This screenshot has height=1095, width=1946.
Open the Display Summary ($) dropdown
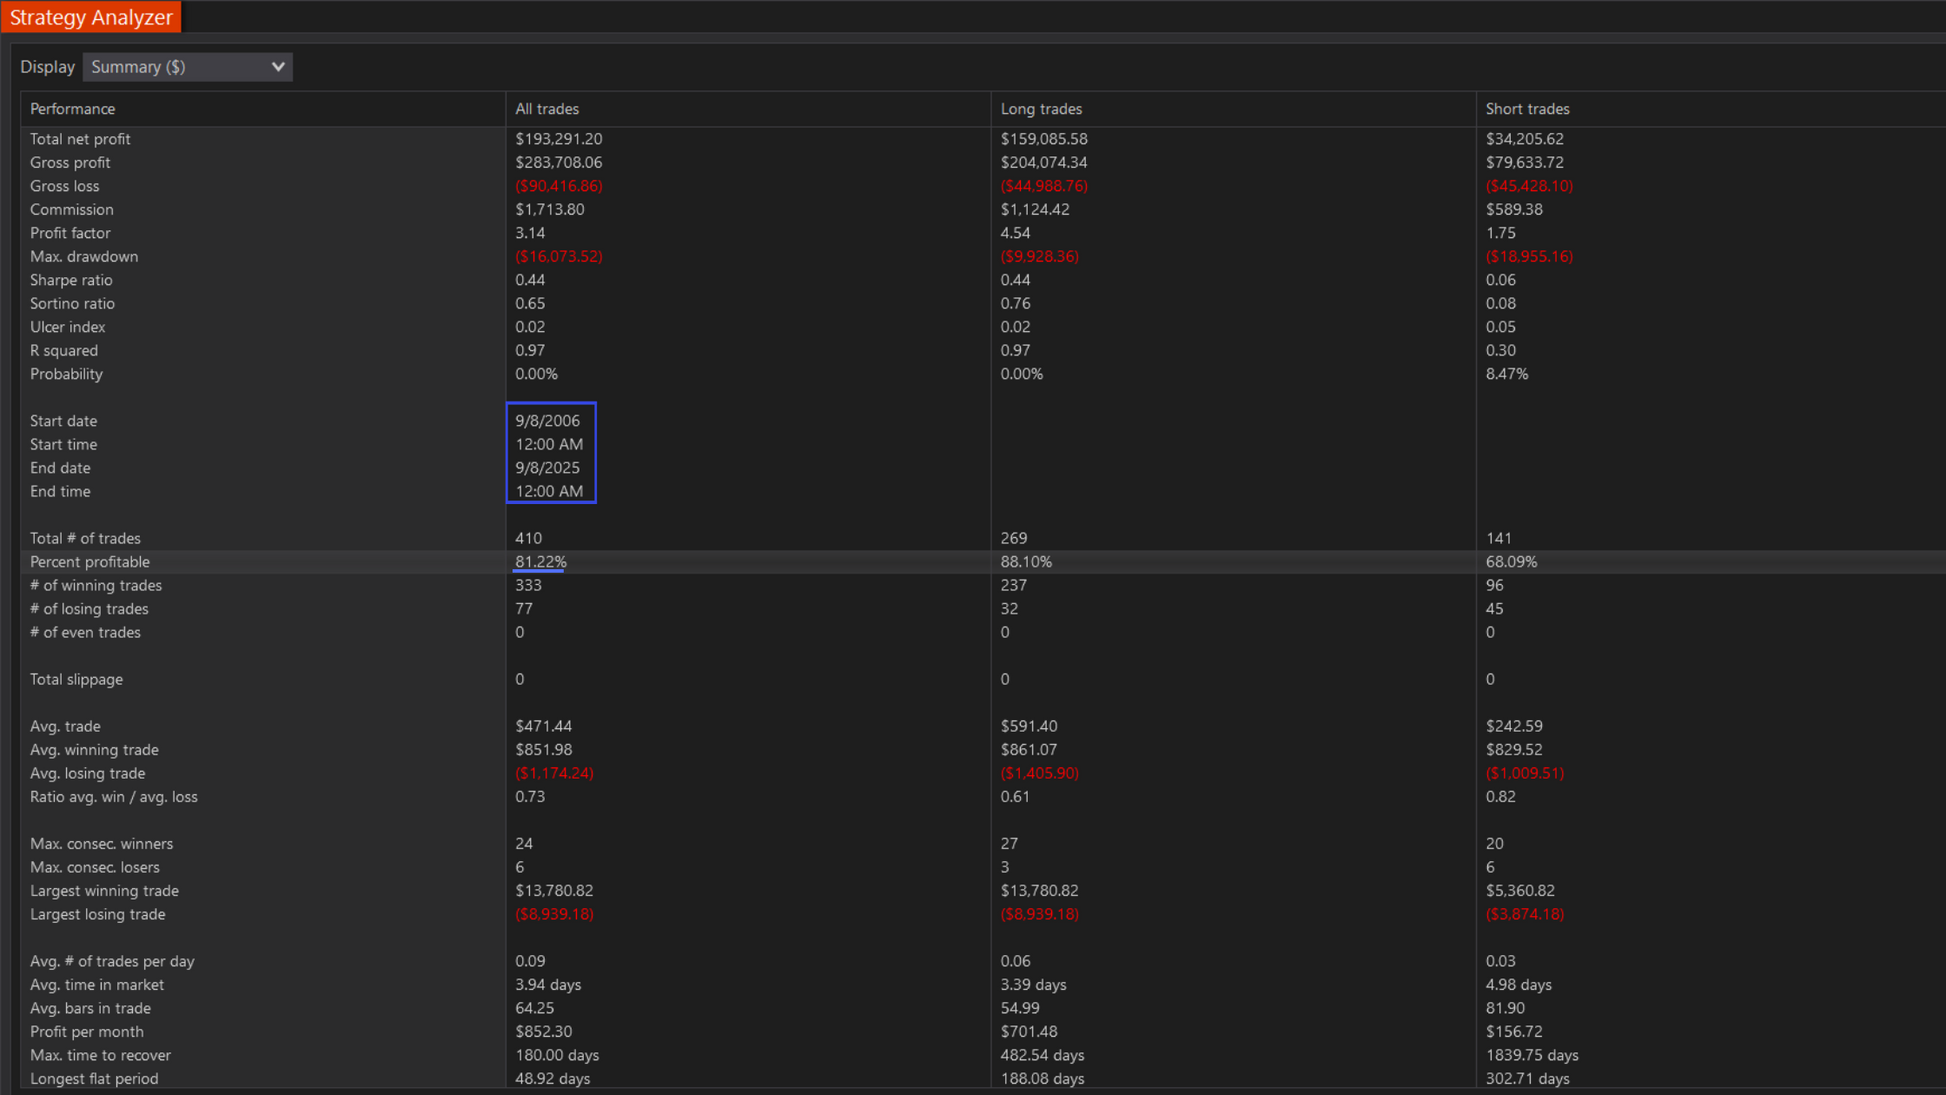[x=186, y=67]
